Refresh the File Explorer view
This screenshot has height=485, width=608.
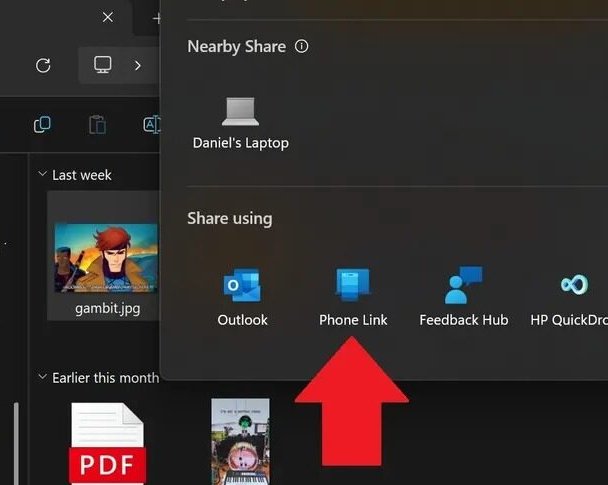pos(43,65)
